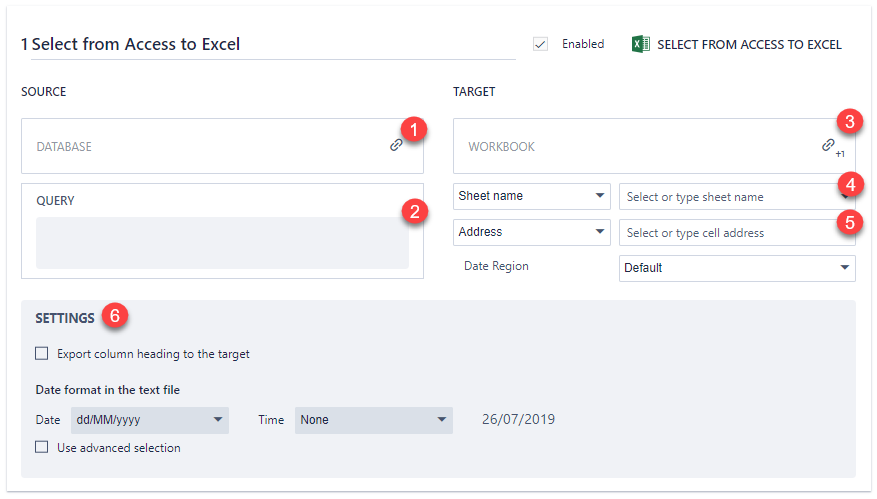Click the red callout marker number 5
The width and height of the screenshot is (877, 499).
(849, 221)
